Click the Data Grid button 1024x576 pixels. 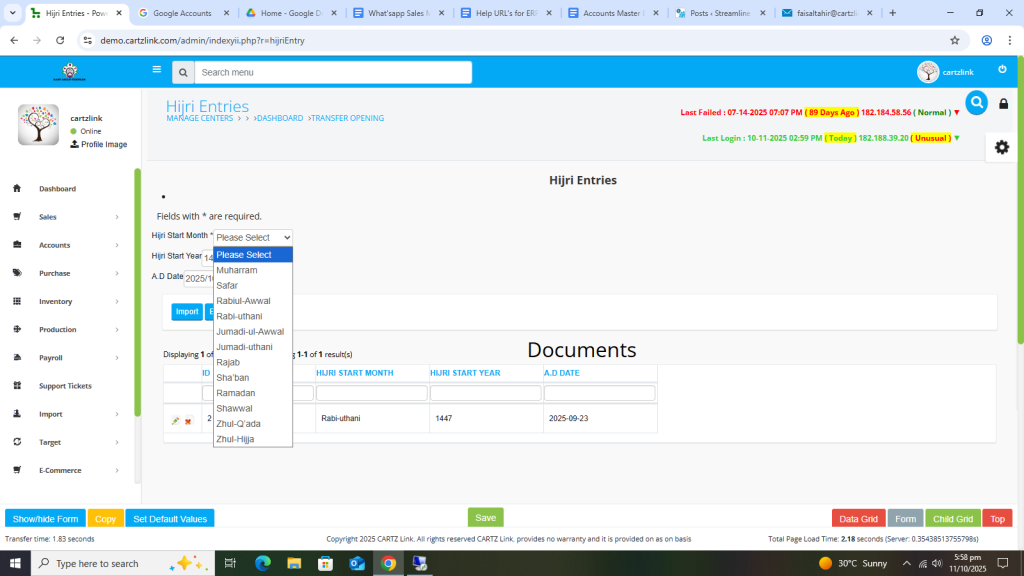858,519
